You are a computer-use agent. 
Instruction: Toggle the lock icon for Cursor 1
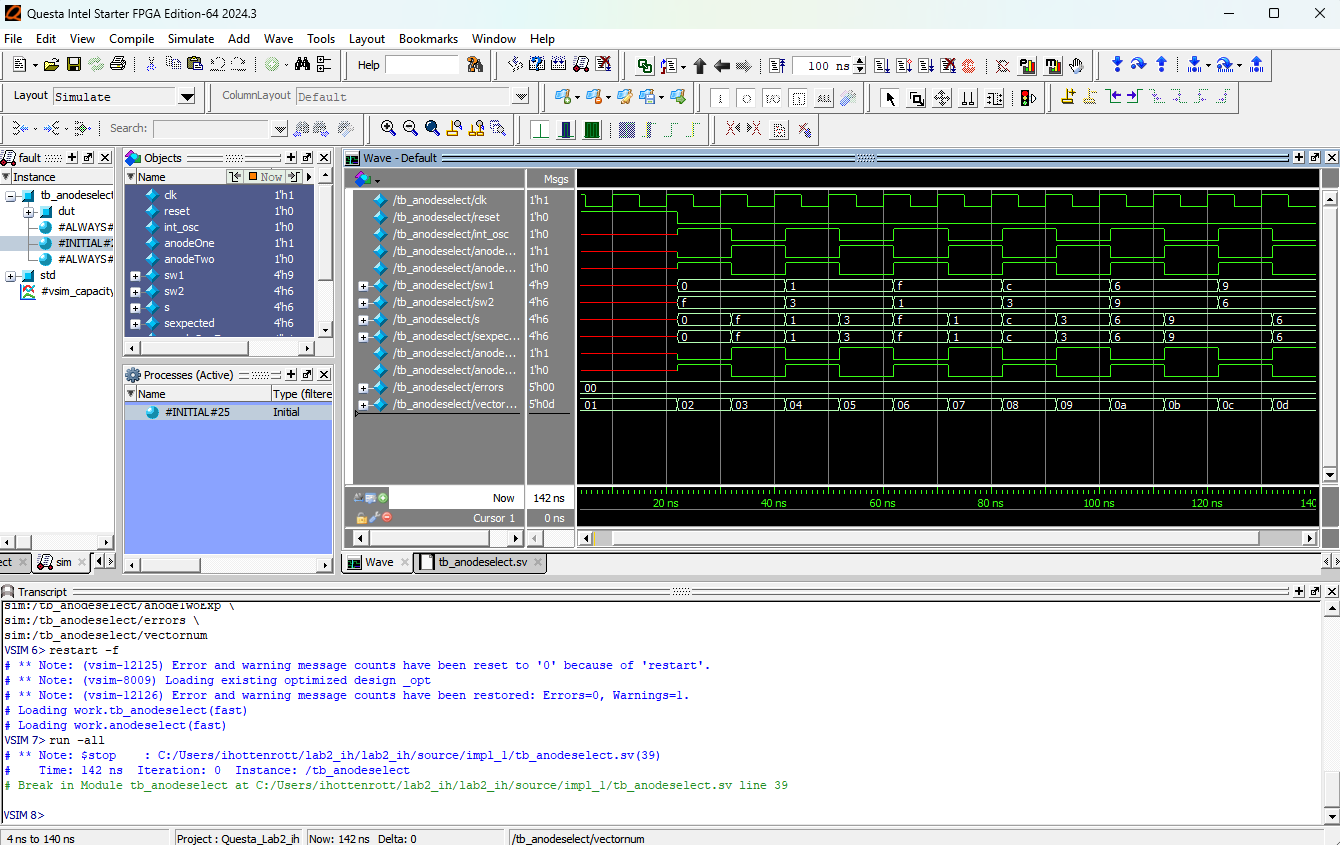[x=361, y=518]
